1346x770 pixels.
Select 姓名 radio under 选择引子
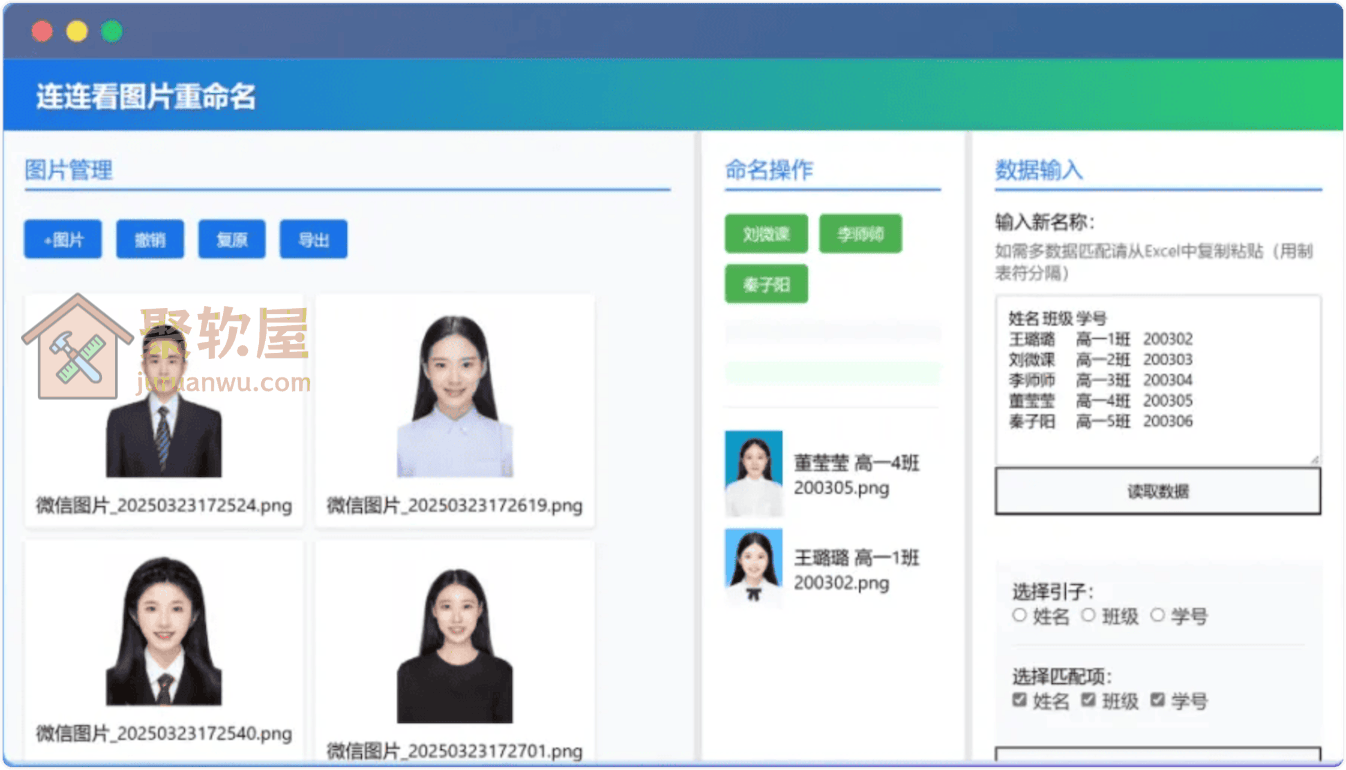[x=1020, y=615]
